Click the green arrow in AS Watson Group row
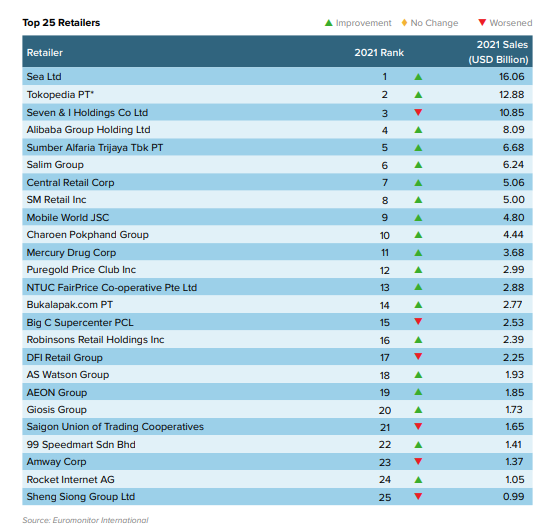The image size is (559, 530). [418, 375]
